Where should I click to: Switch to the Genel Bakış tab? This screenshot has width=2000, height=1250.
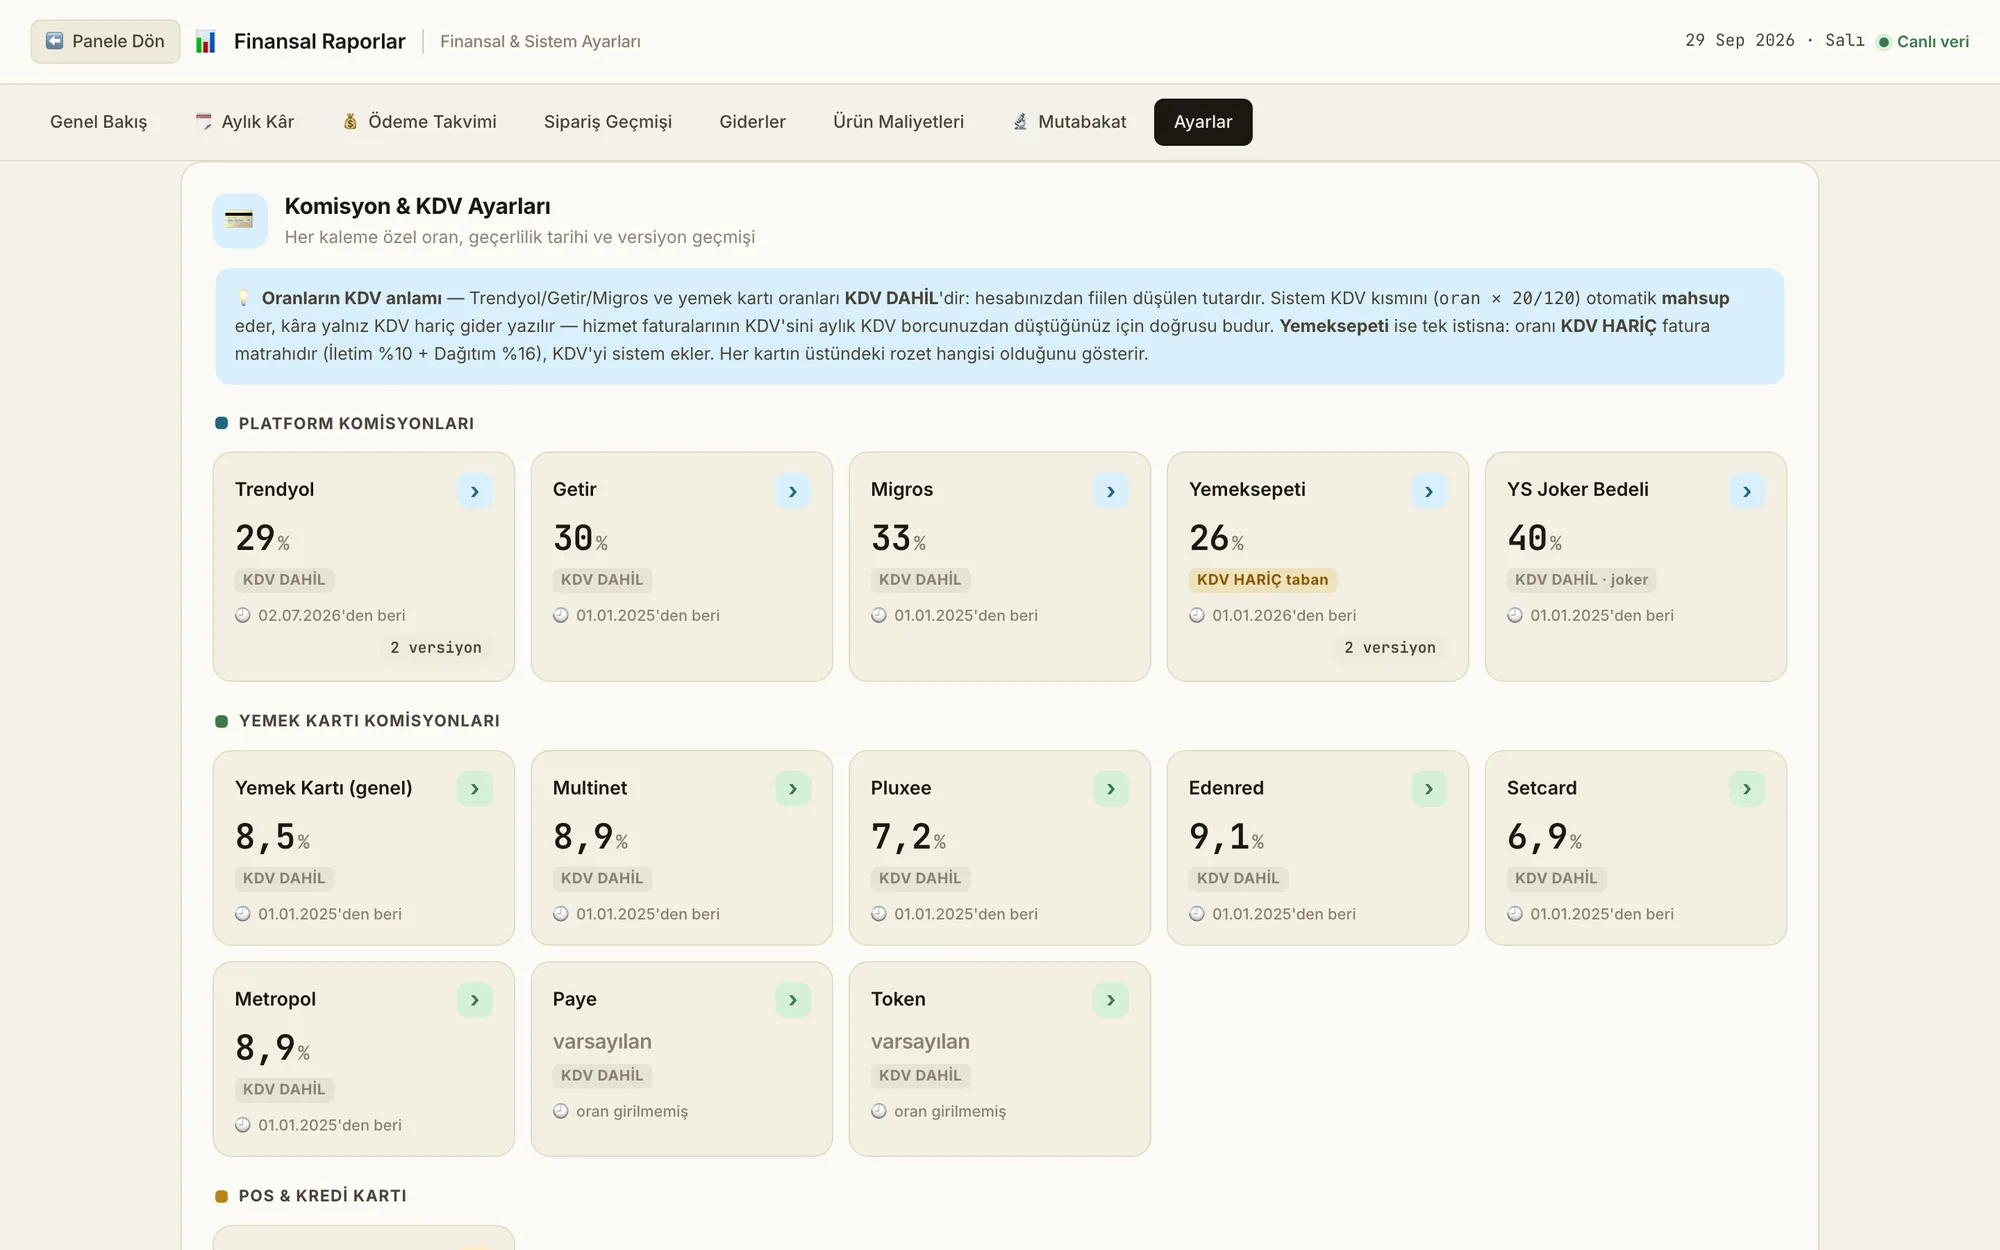click(98, 122)
